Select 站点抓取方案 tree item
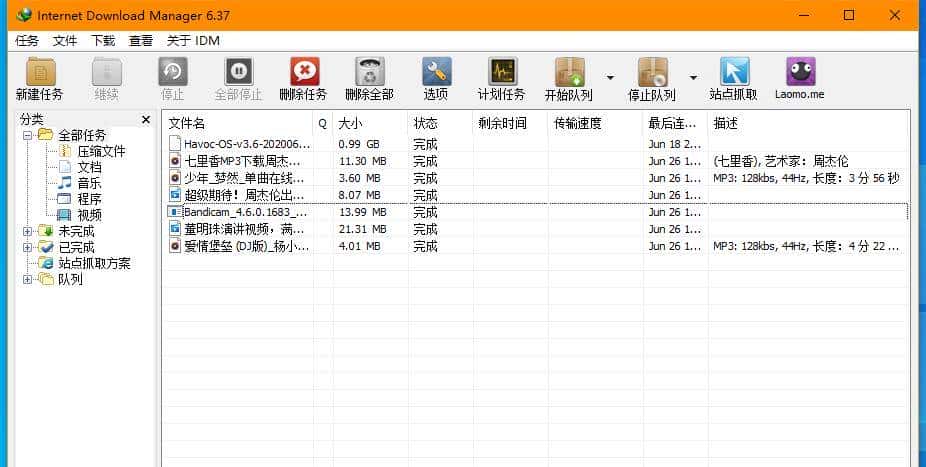The image size is (926, 467). [x=94, y=263]
